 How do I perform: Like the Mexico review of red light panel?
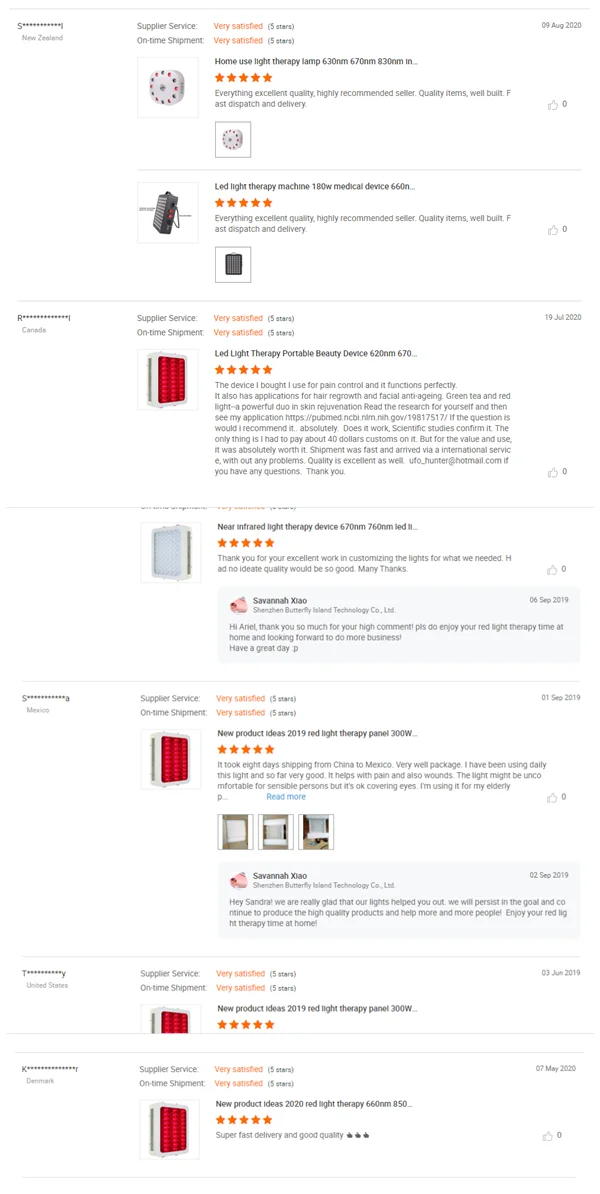[553, 797]
